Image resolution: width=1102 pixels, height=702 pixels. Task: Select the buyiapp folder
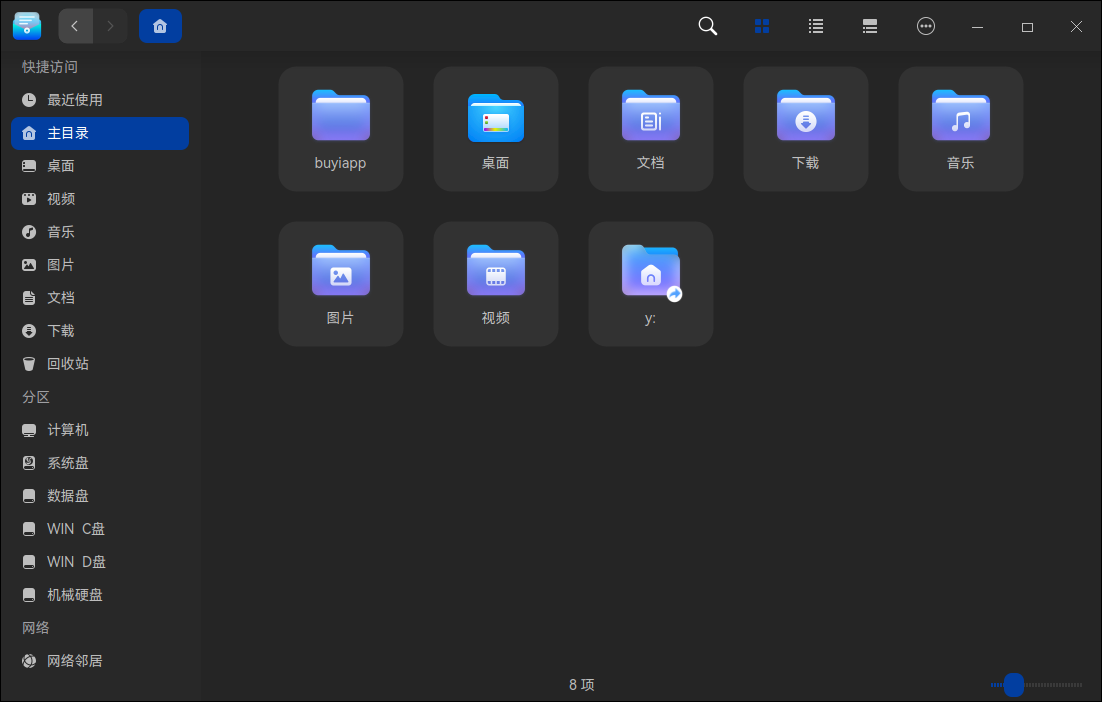(x=341, y=129)
